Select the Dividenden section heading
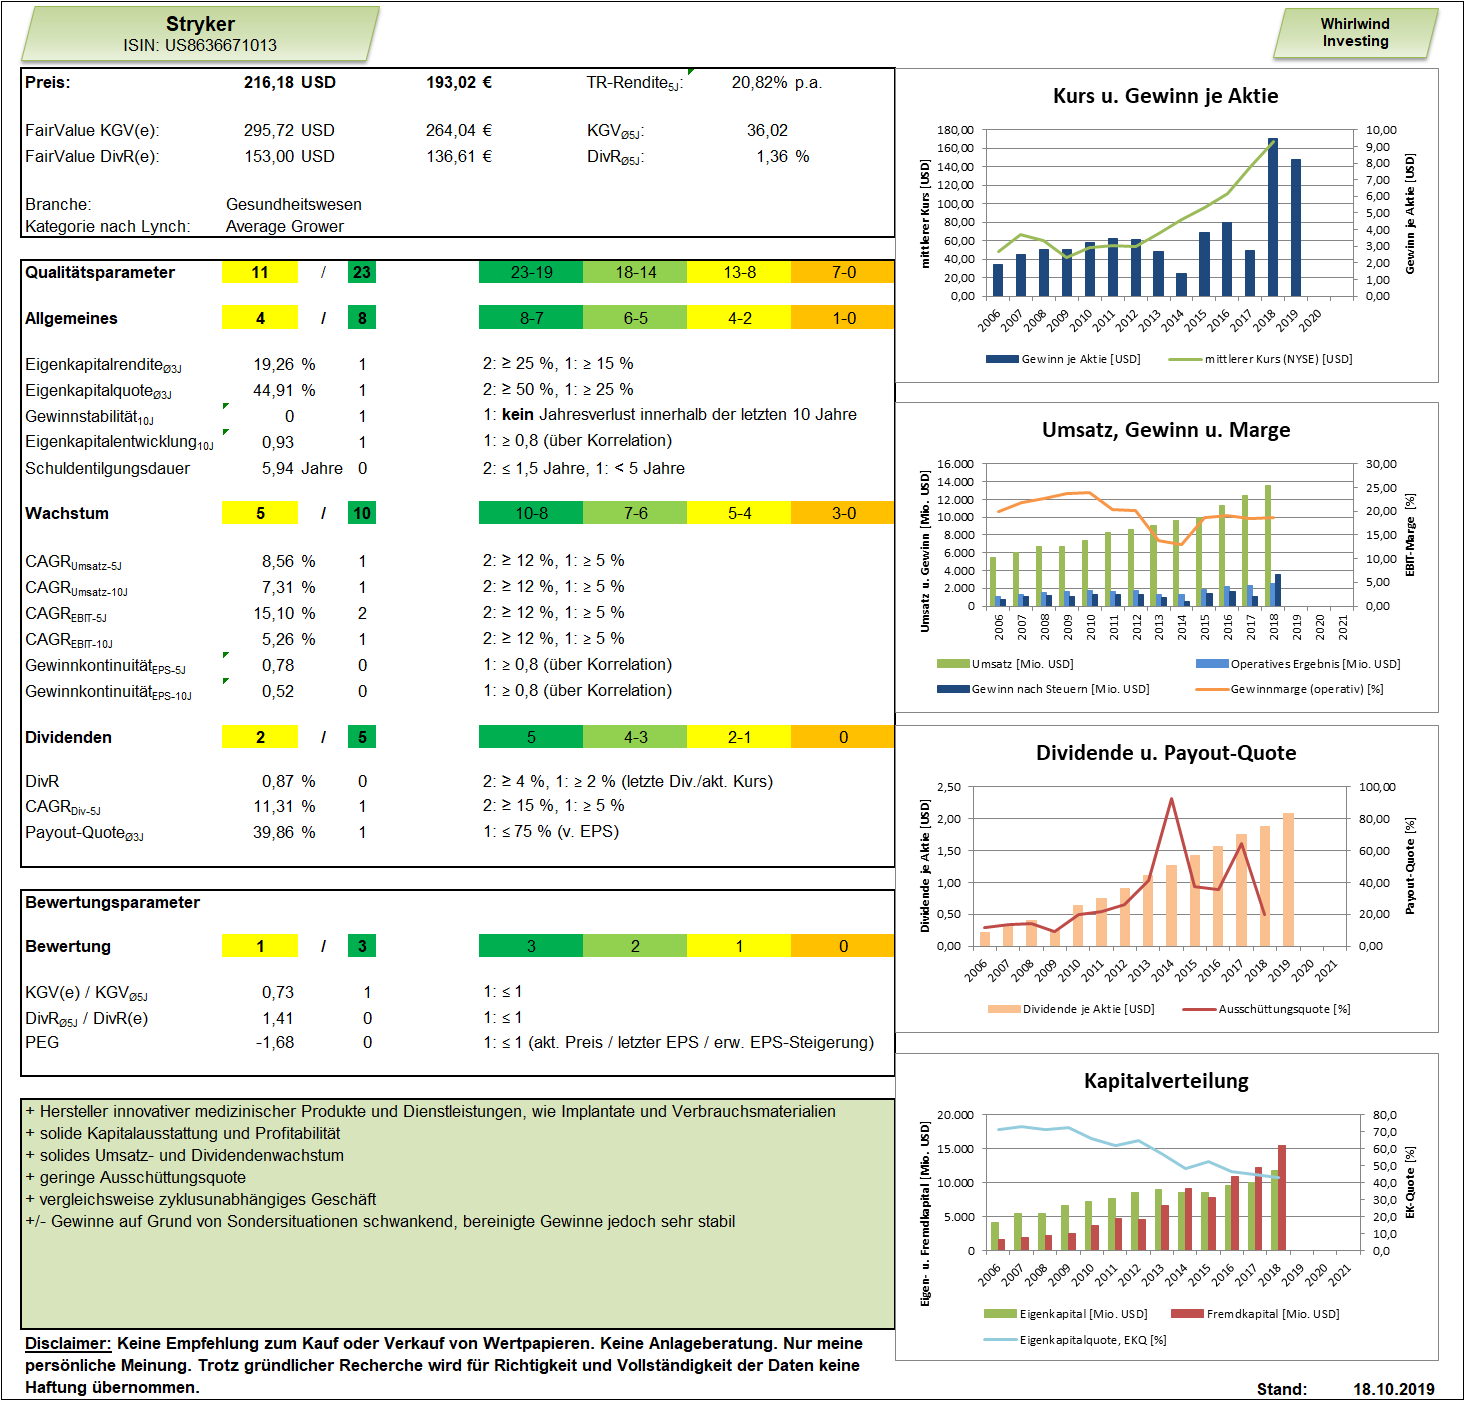The height and width of the screenshot is (1401, 1465). click(68, 737)
